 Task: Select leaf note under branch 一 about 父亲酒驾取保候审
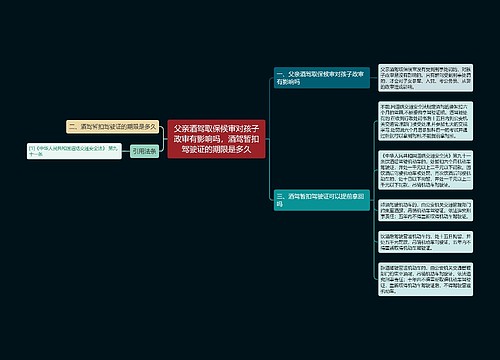[x=426, y=78]
